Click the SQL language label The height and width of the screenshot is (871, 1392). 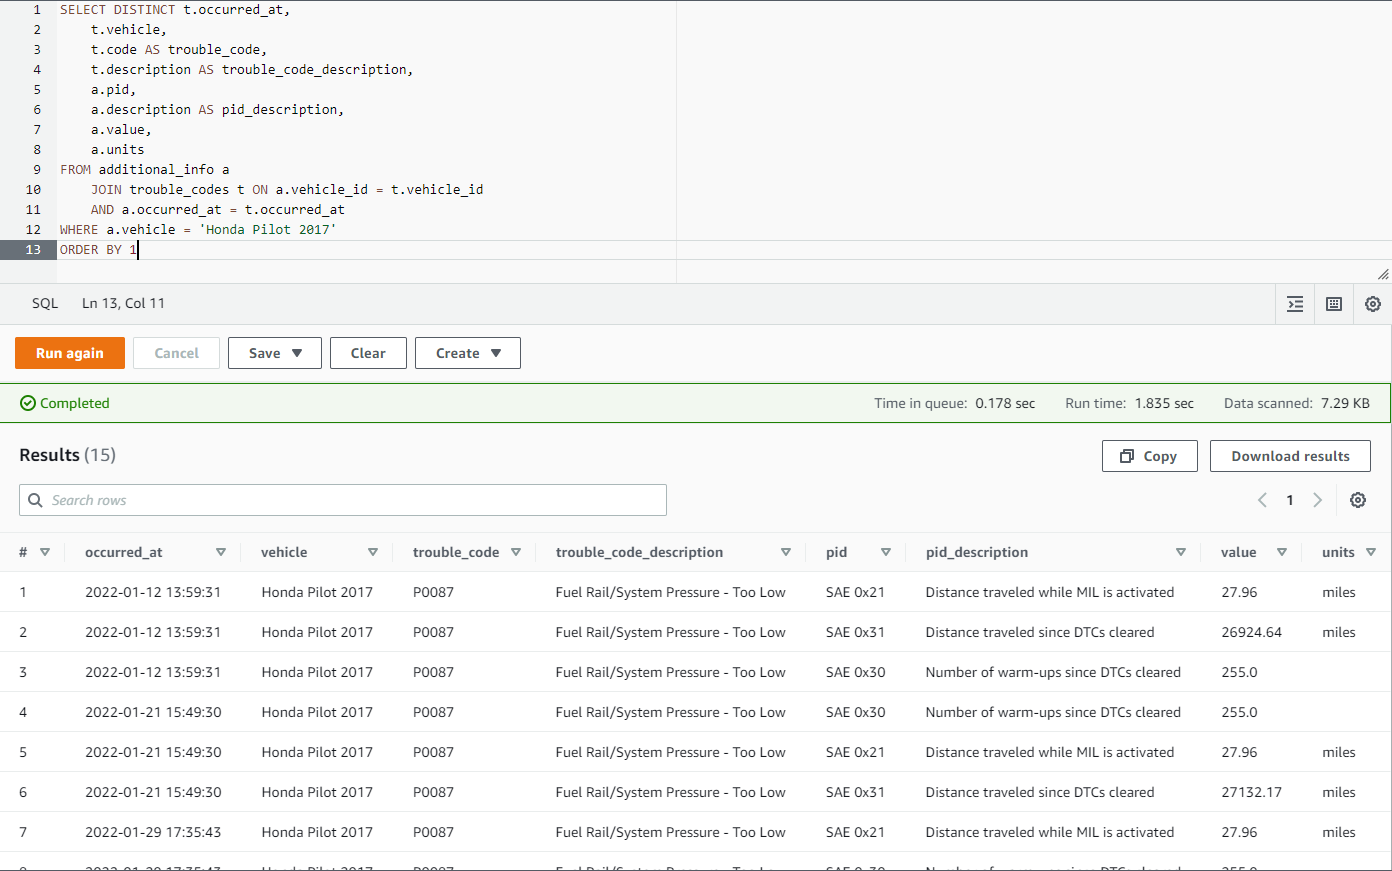pos(45,303)
